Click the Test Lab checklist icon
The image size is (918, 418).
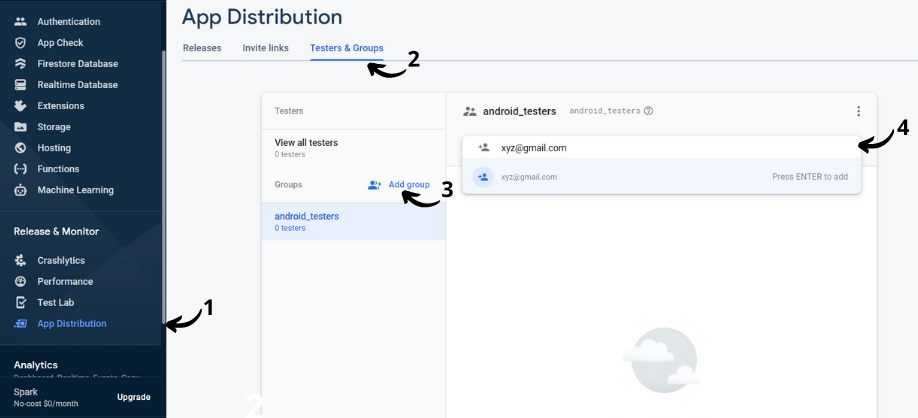coord(20,303)
